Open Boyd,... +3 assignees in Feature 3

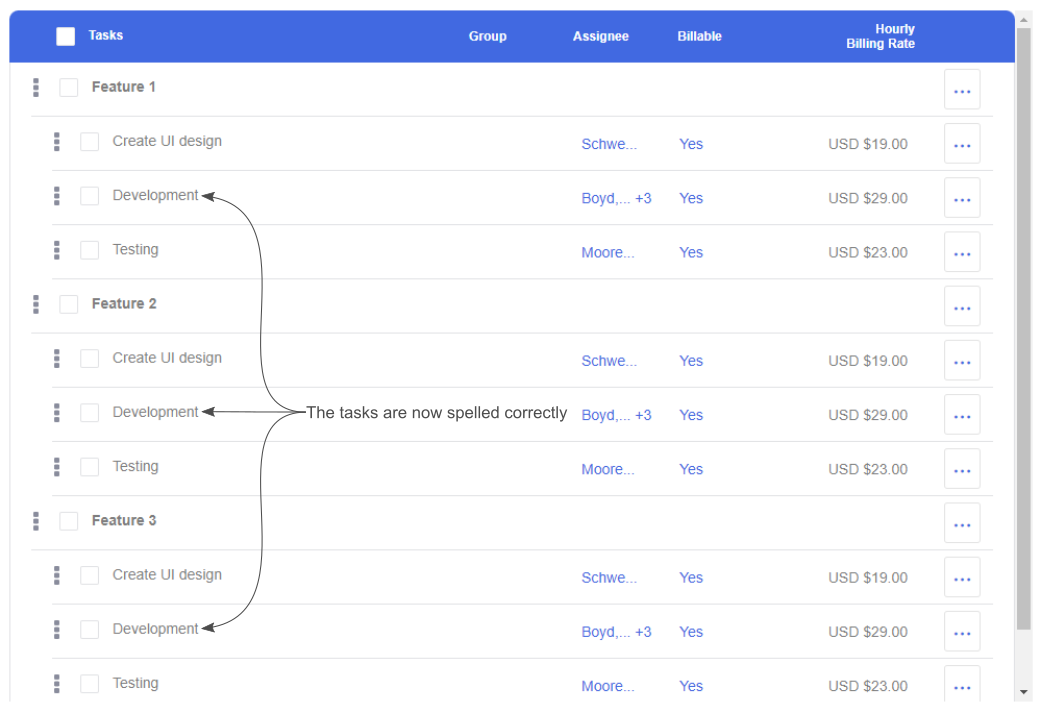[x=616, y=632]
